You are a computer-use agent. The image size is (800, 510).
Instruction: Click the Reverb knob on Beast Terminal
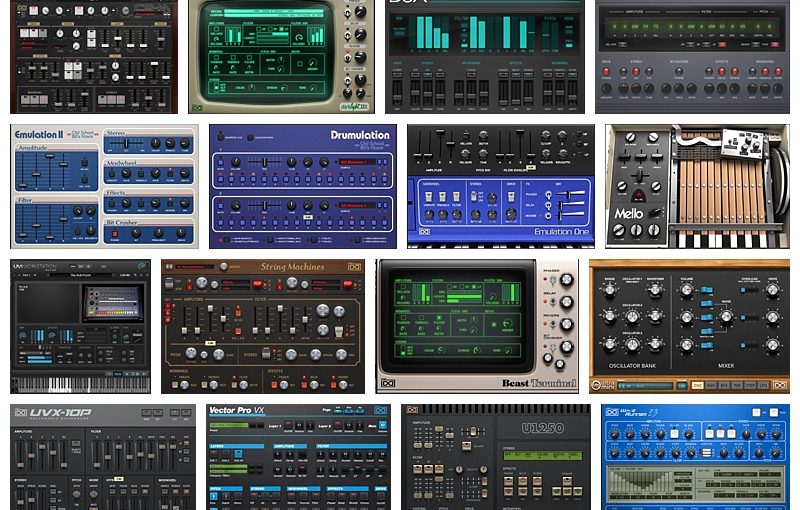(x=566, y=324)
